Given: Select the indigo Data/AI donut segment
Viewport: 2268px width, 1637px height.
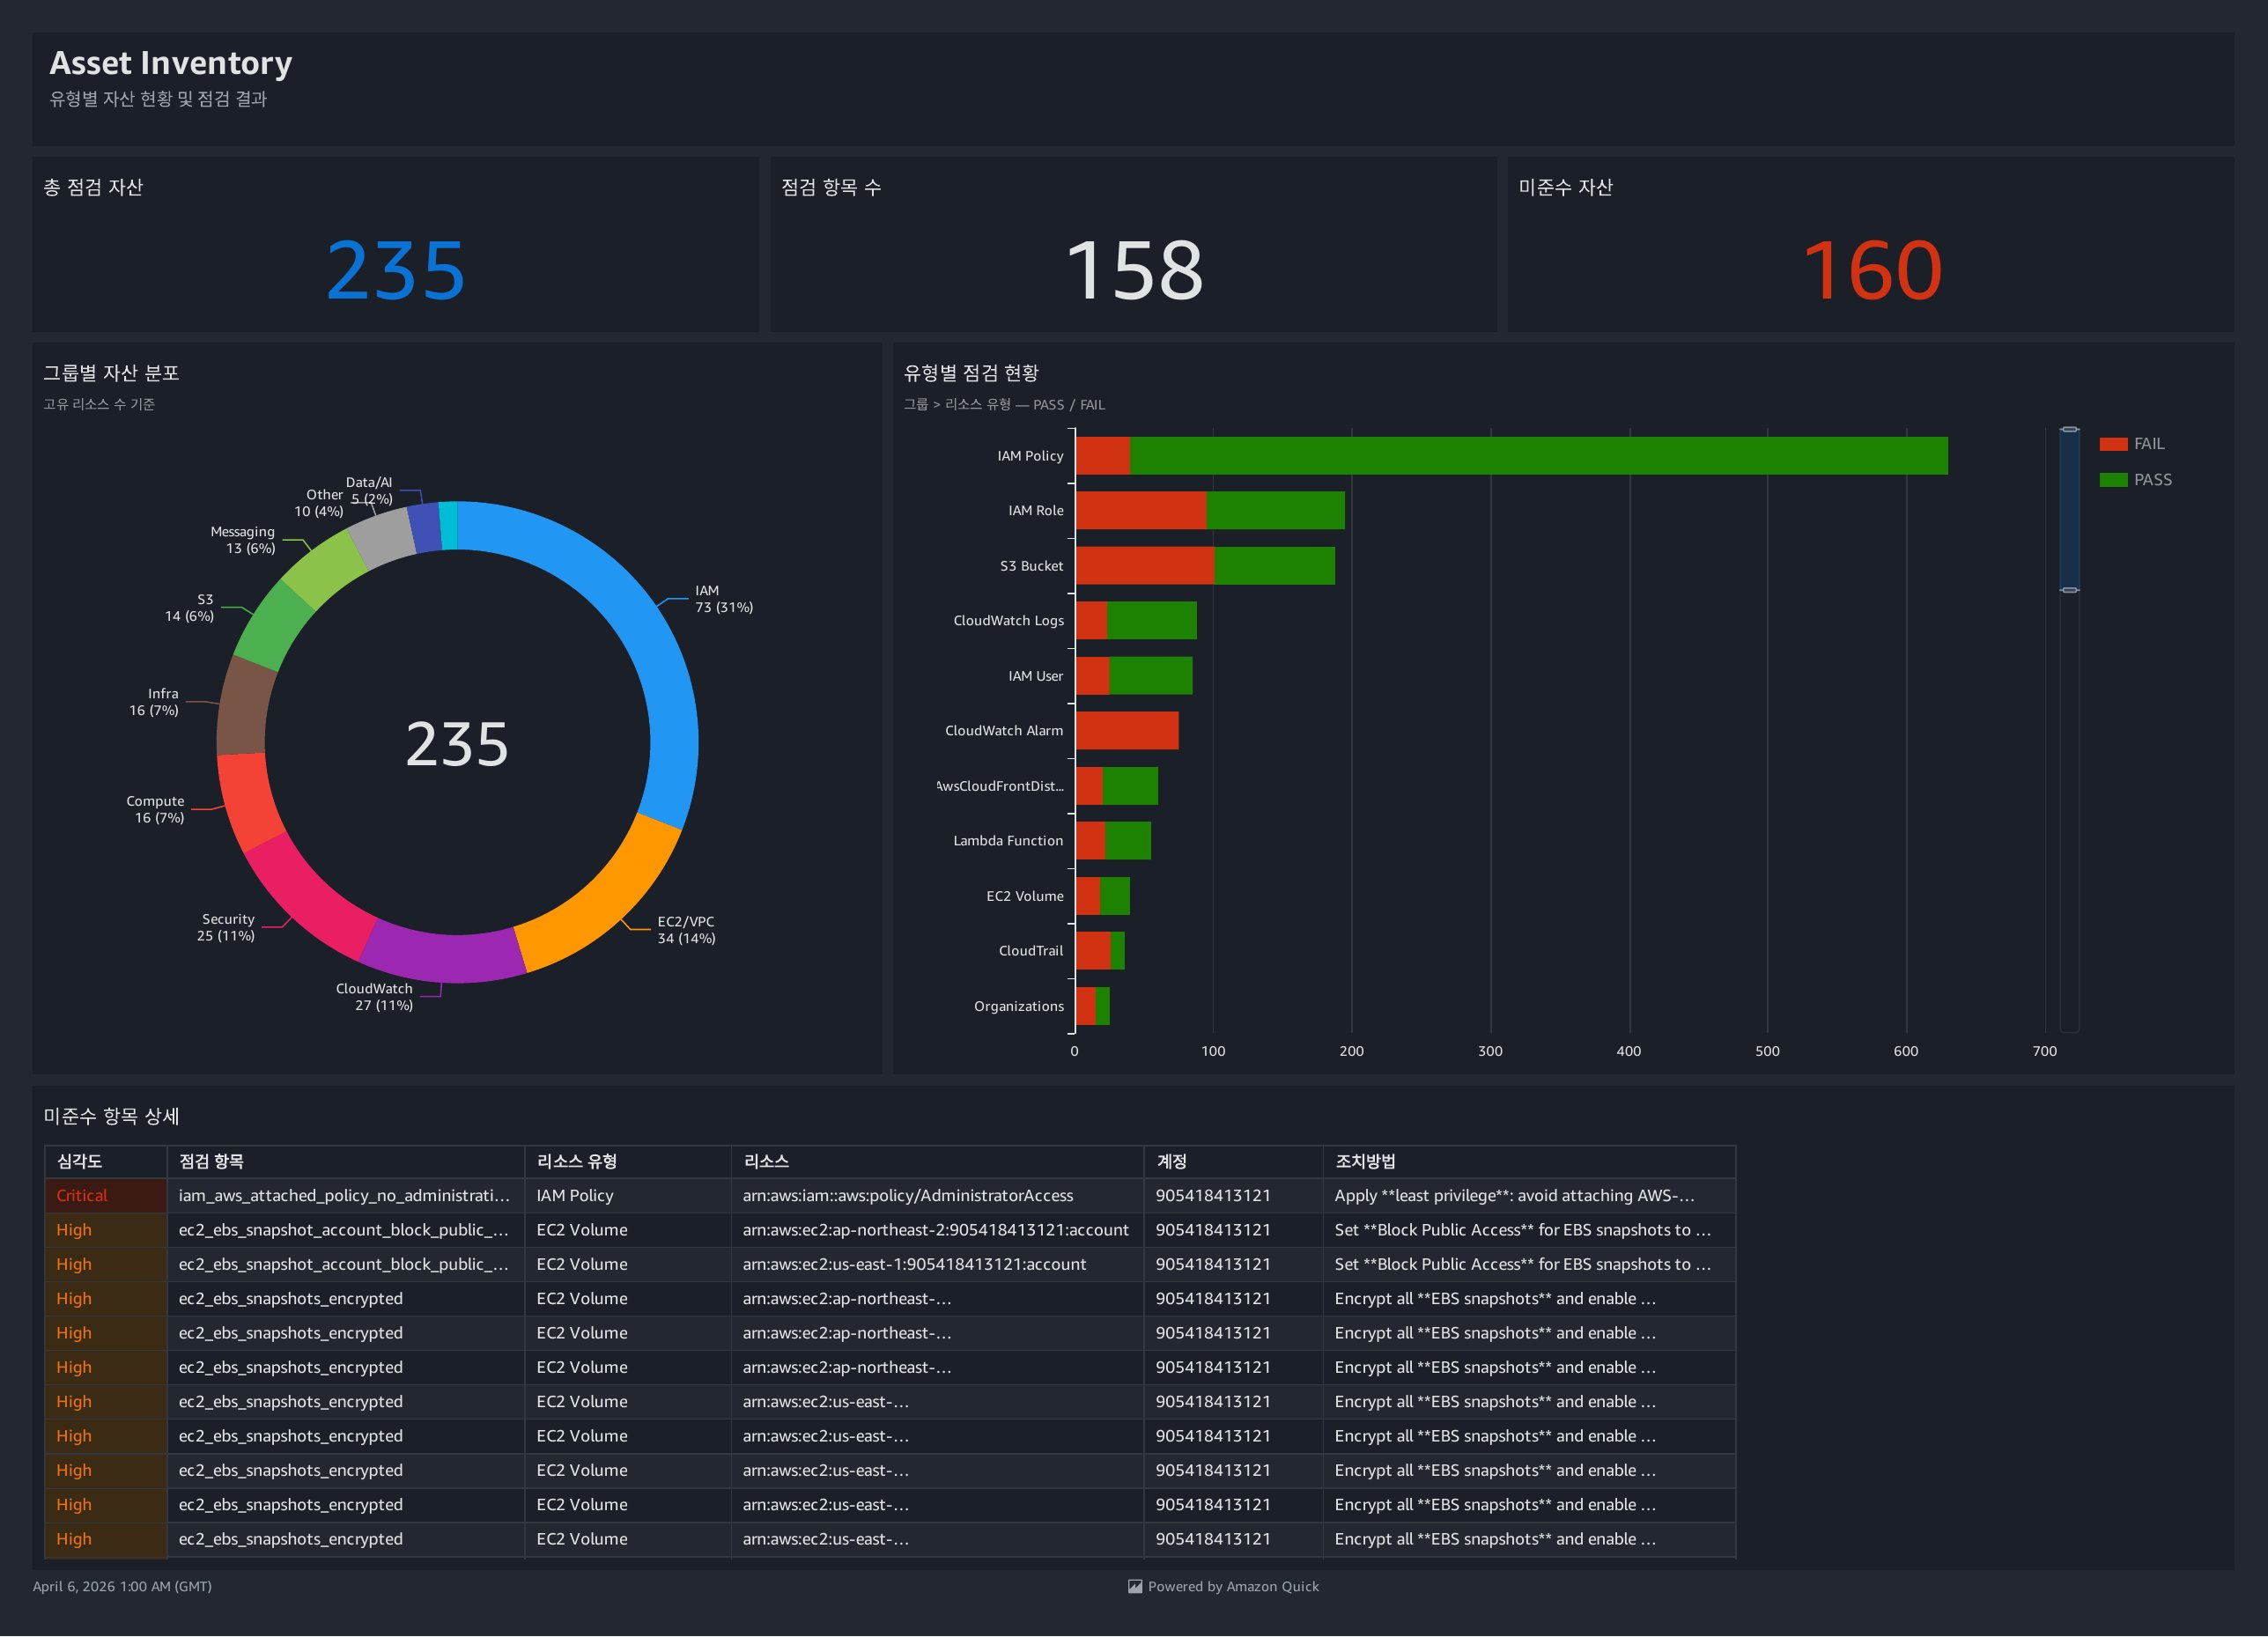Looking at the screenshot, I should click(x=424, y=527).
